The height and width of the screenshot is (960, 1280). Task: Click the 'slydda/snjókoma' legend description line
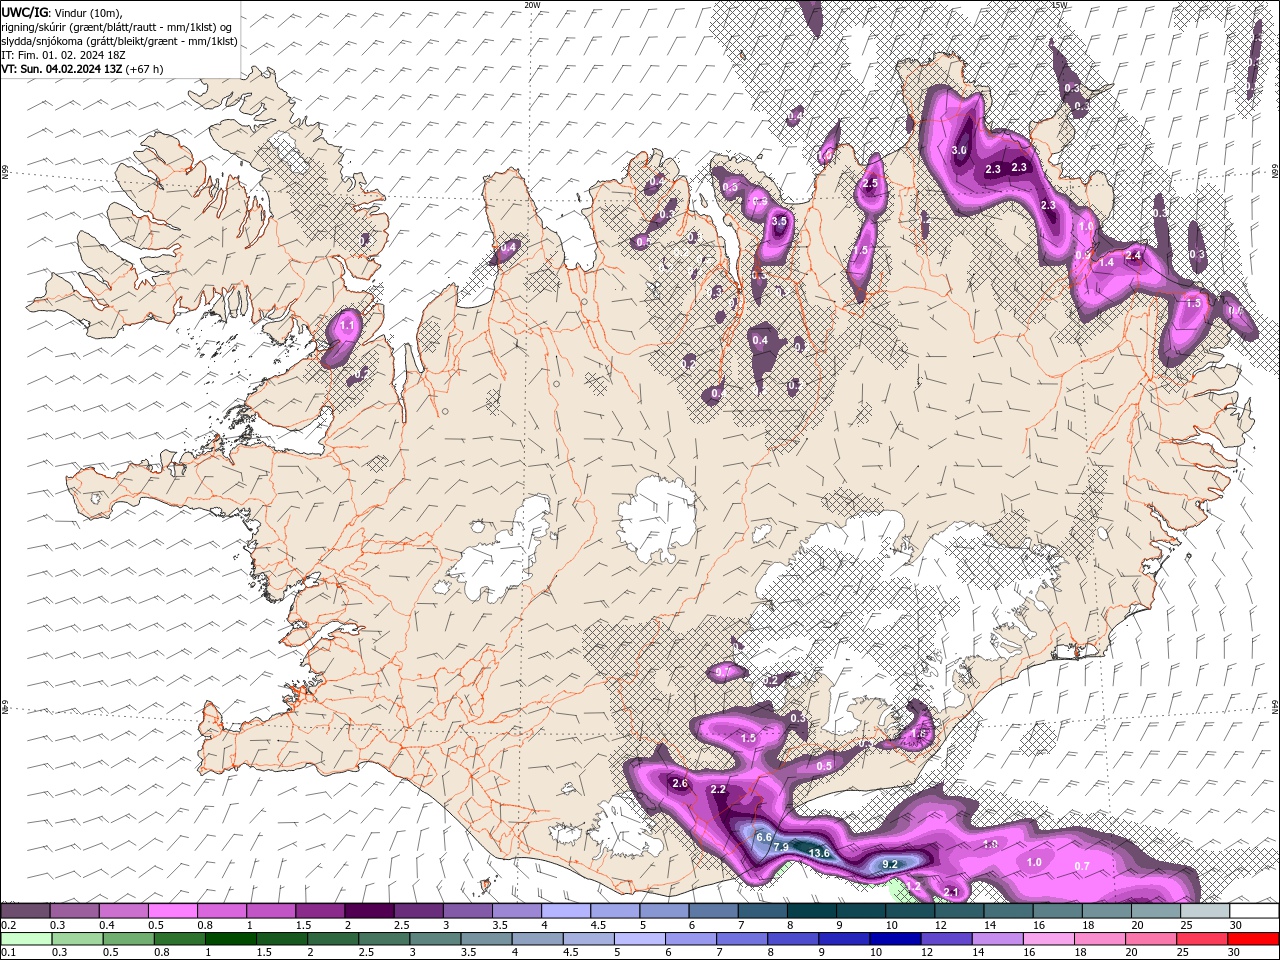click(x=120, y=41)
